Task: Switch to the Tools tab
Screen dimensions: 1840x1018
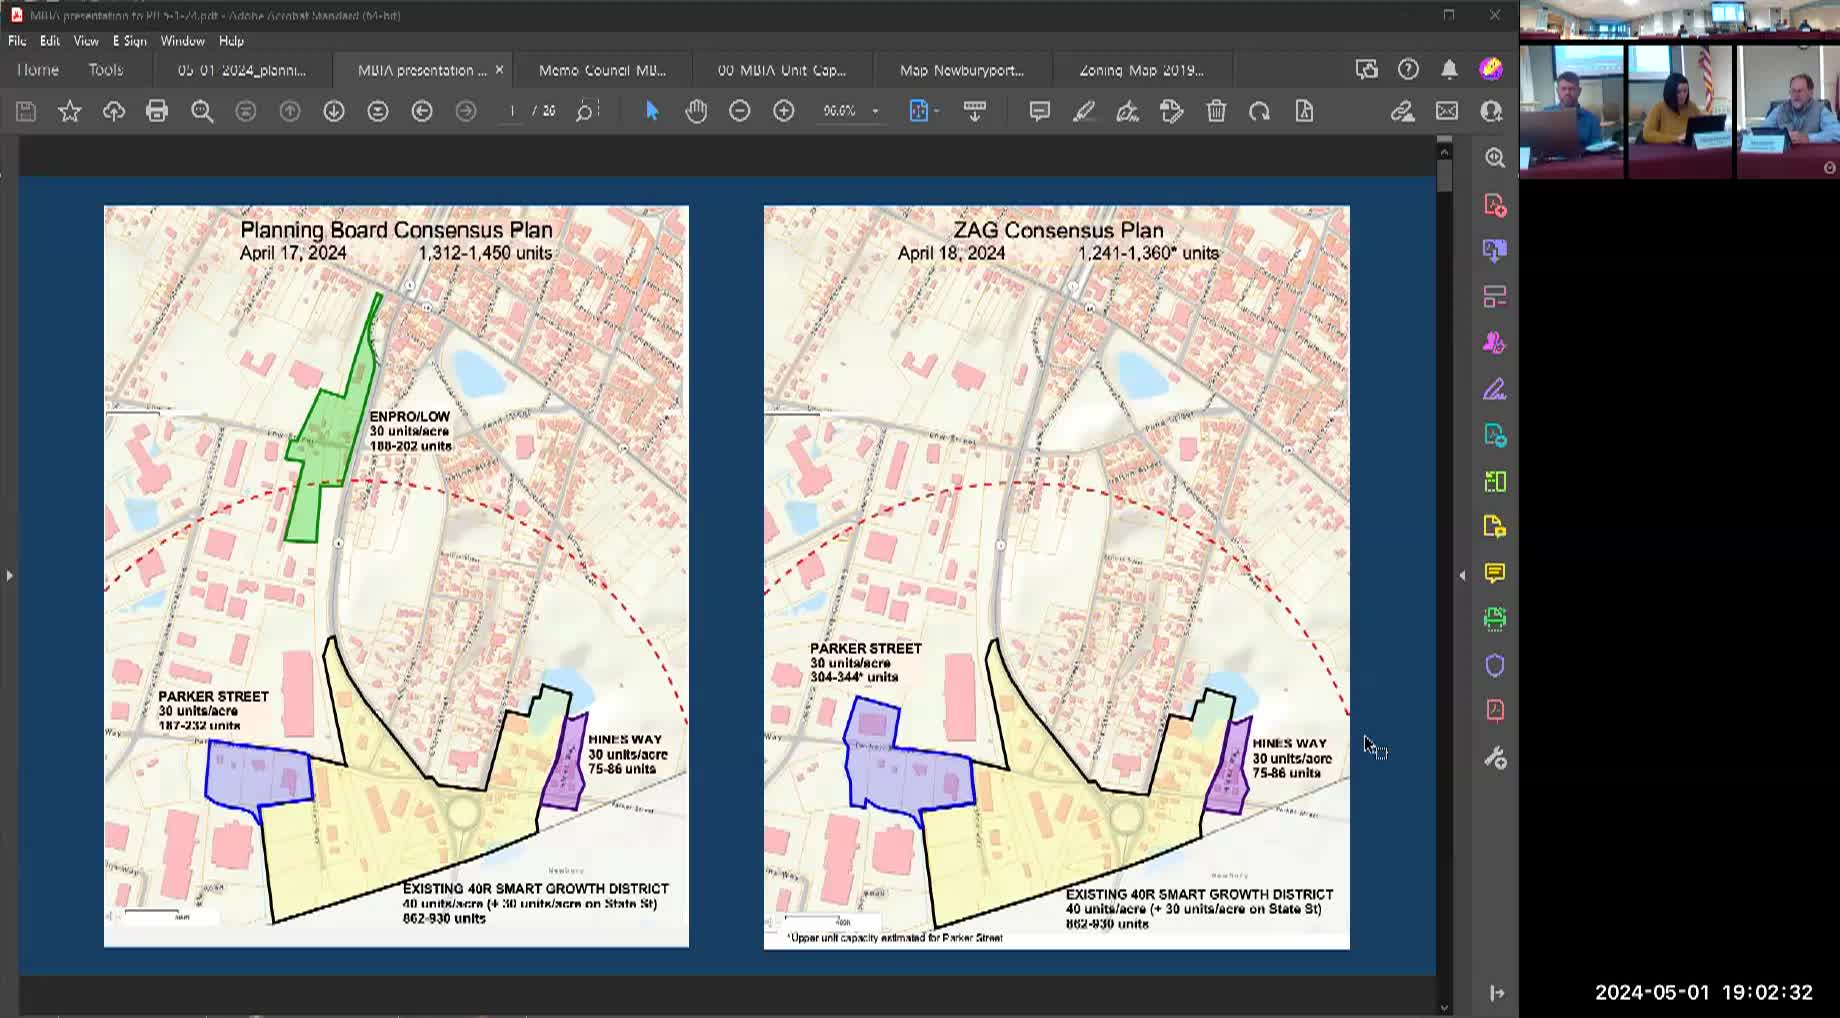Action: pyautogui.click(x=105, y=70)
